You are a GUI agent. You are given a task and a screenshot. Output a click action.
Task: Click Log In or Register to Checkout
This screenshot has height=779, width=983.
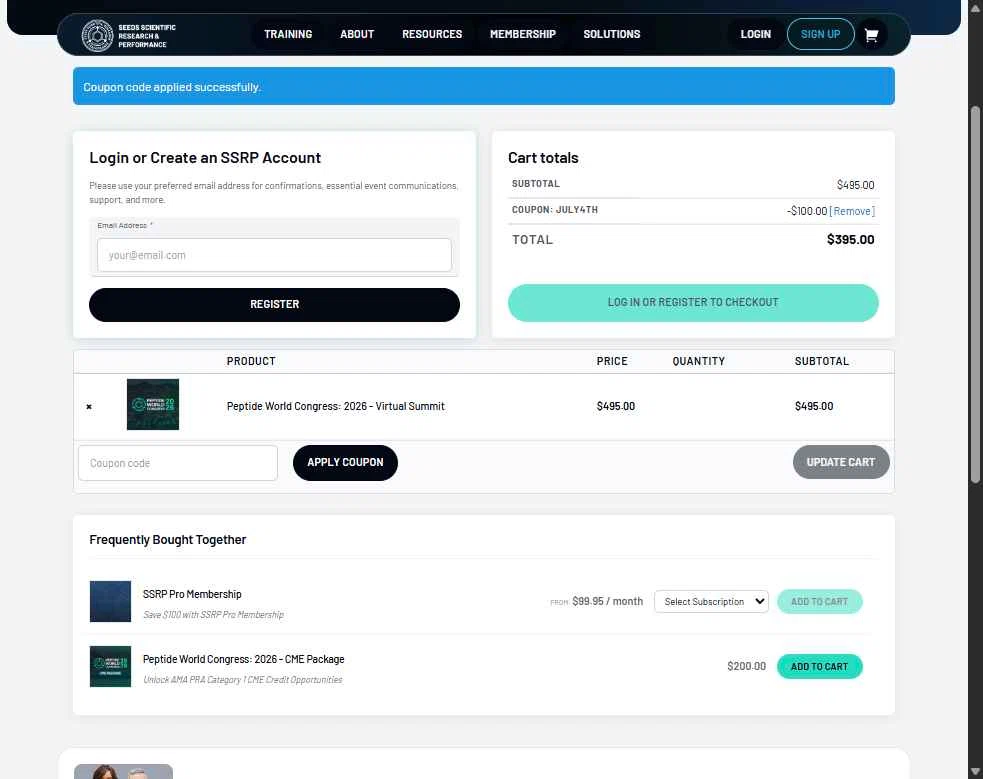pos(693,303)
